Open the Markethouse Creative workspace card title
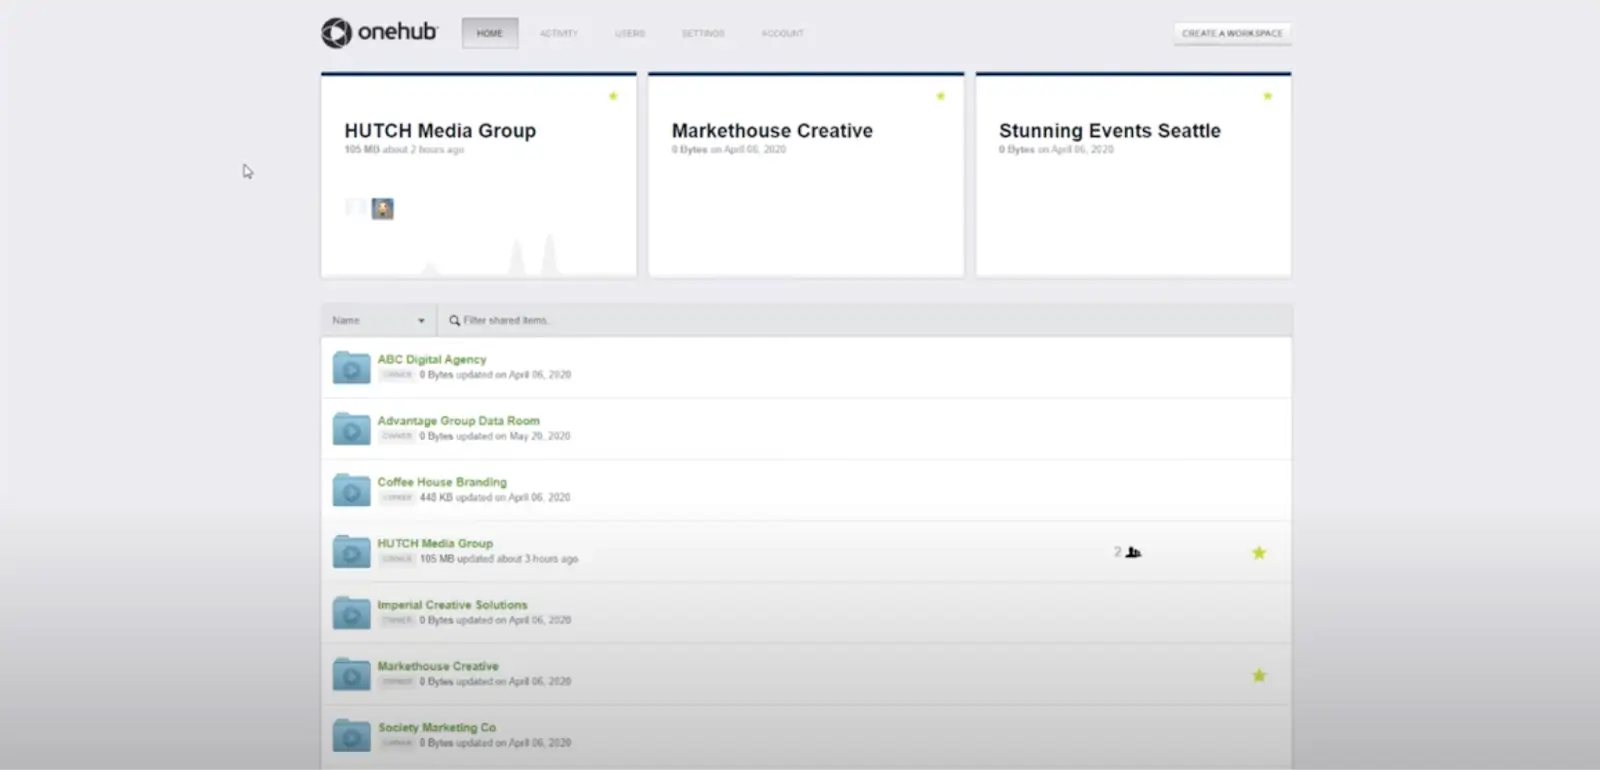Viewport: 1600px width, 770px height. coord(772,131)
